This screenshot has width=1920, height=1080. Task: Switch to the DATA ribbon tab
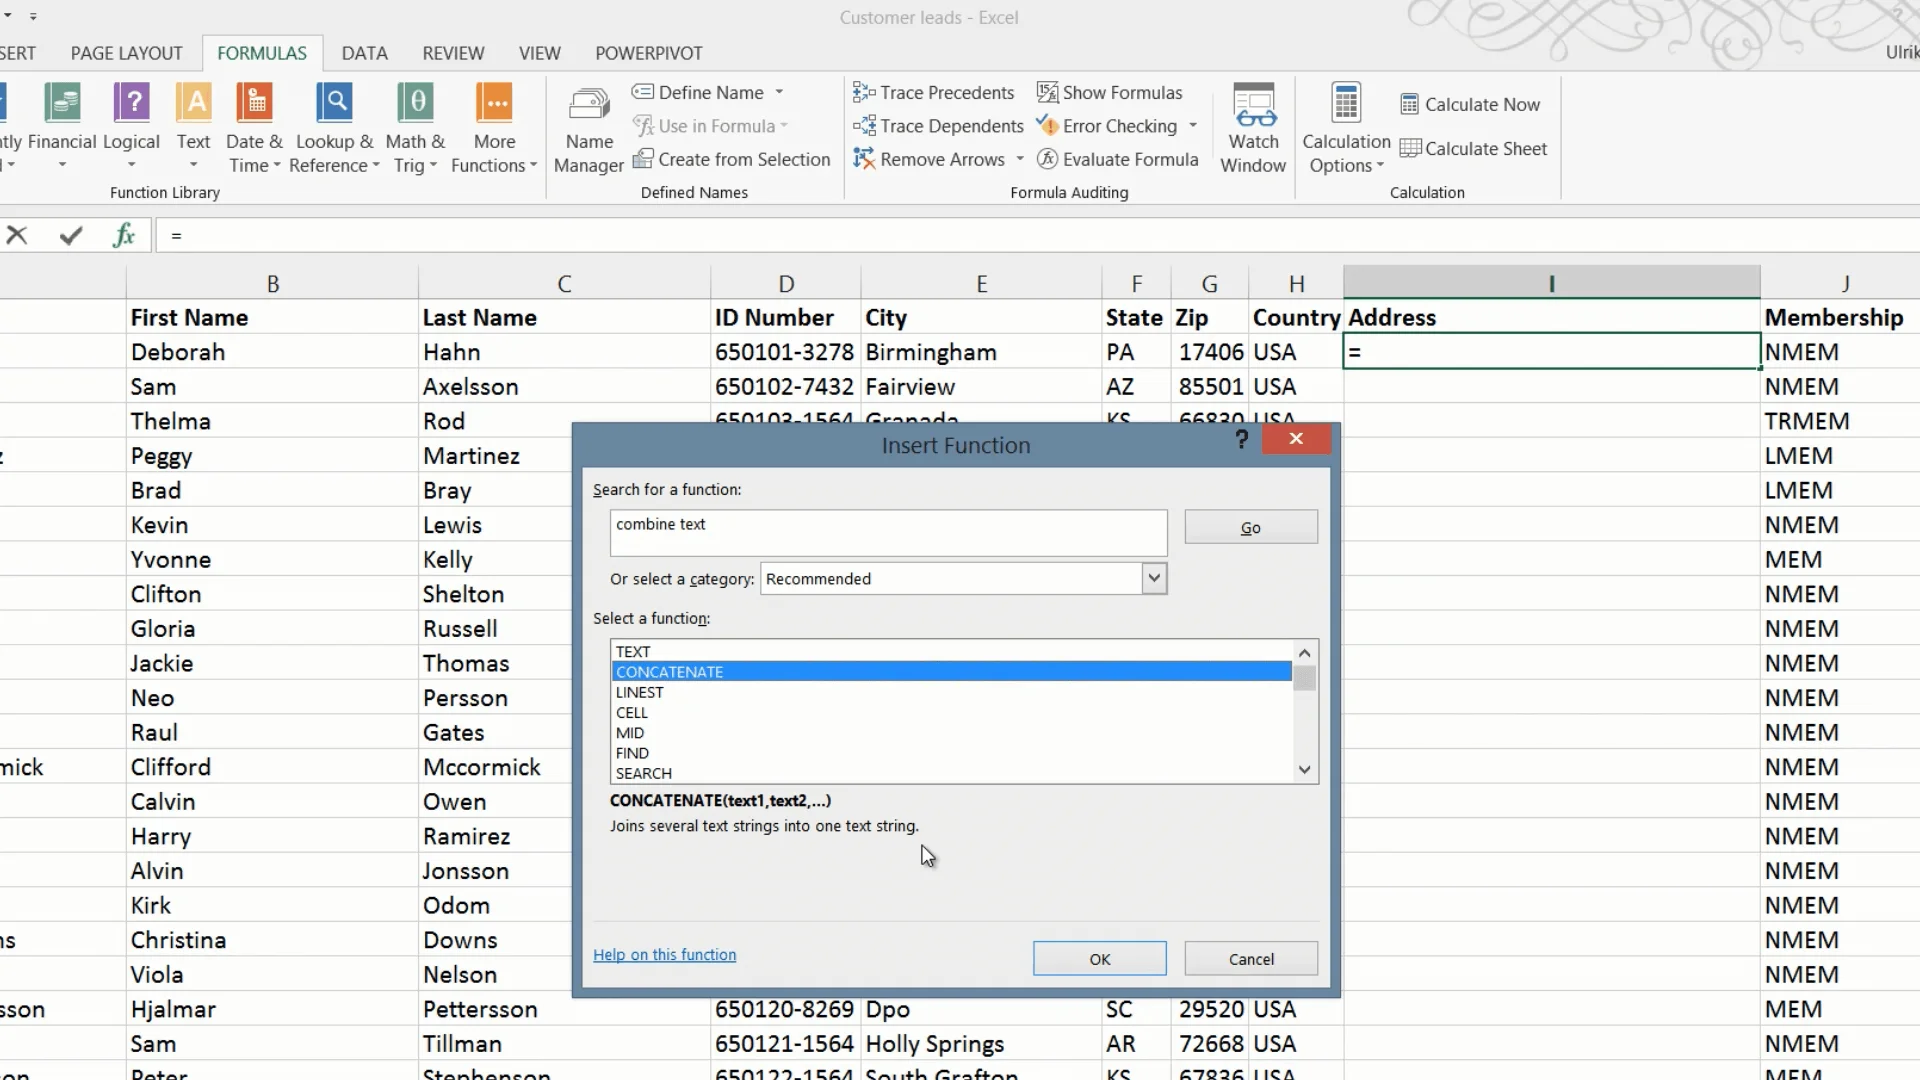[x=364, y=53]
